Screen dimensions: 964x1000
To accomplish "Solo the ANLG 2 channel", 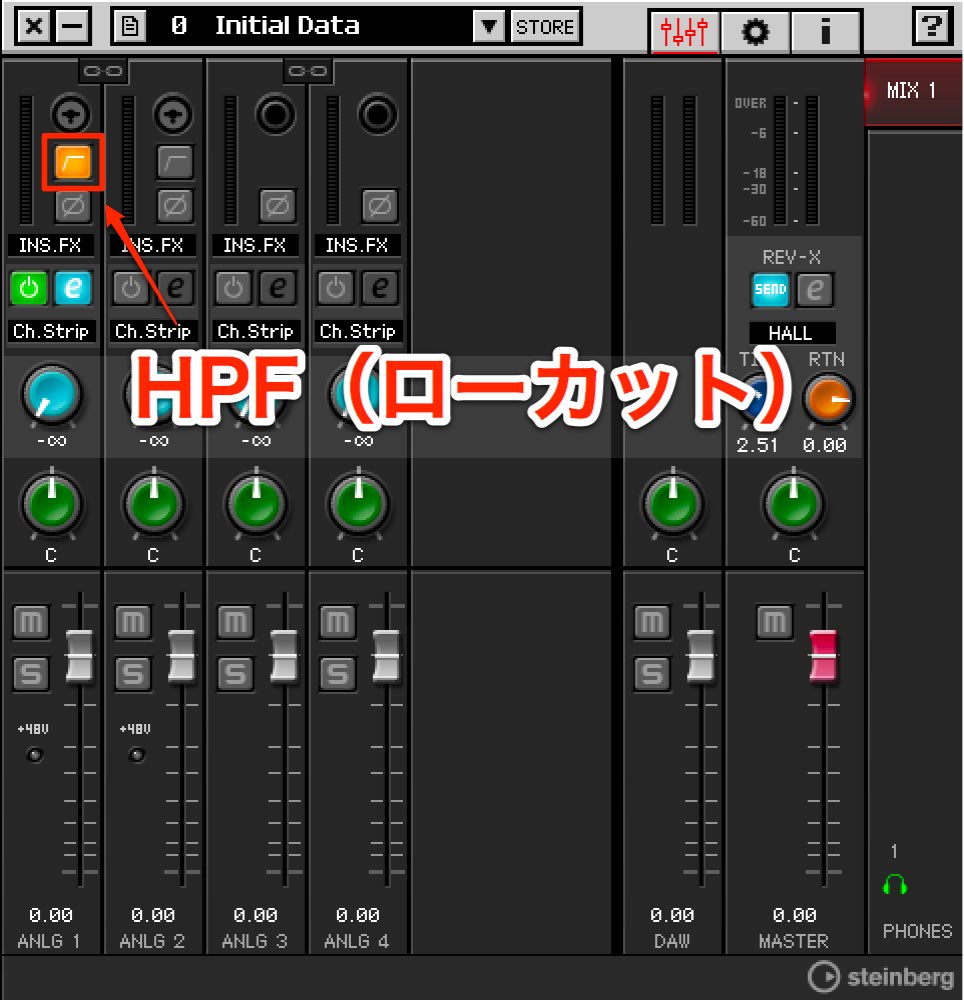I will point(133,673).
